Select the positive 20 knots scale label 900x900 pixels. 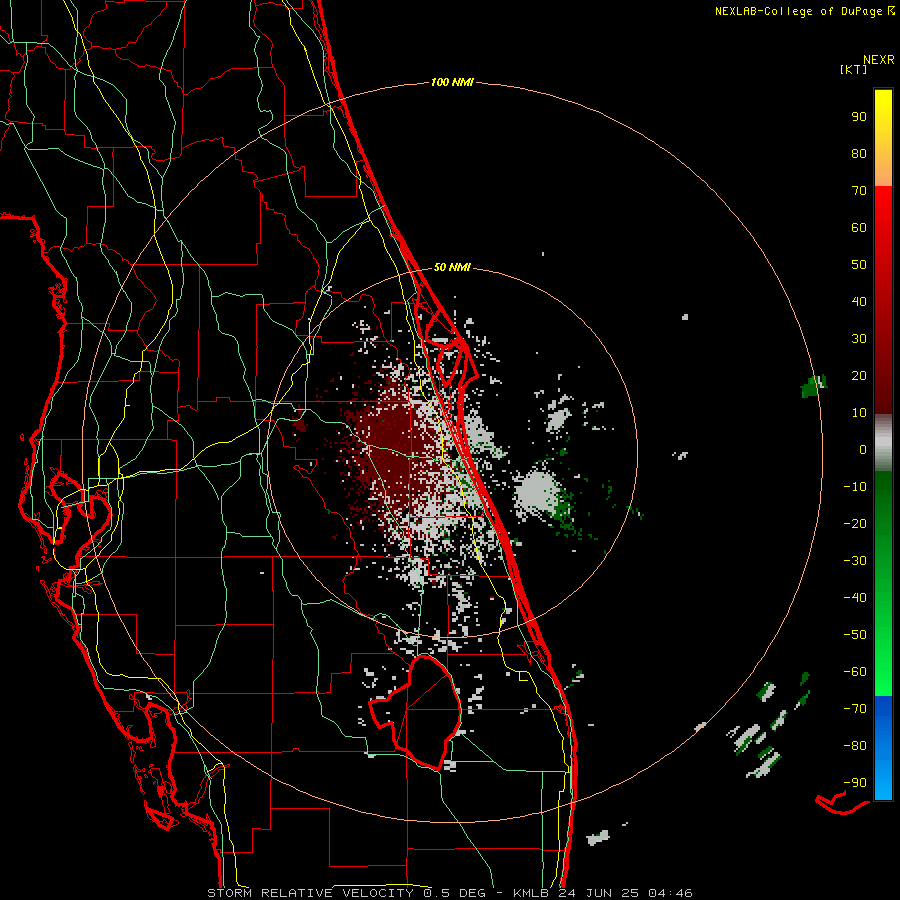coord(859,376)
